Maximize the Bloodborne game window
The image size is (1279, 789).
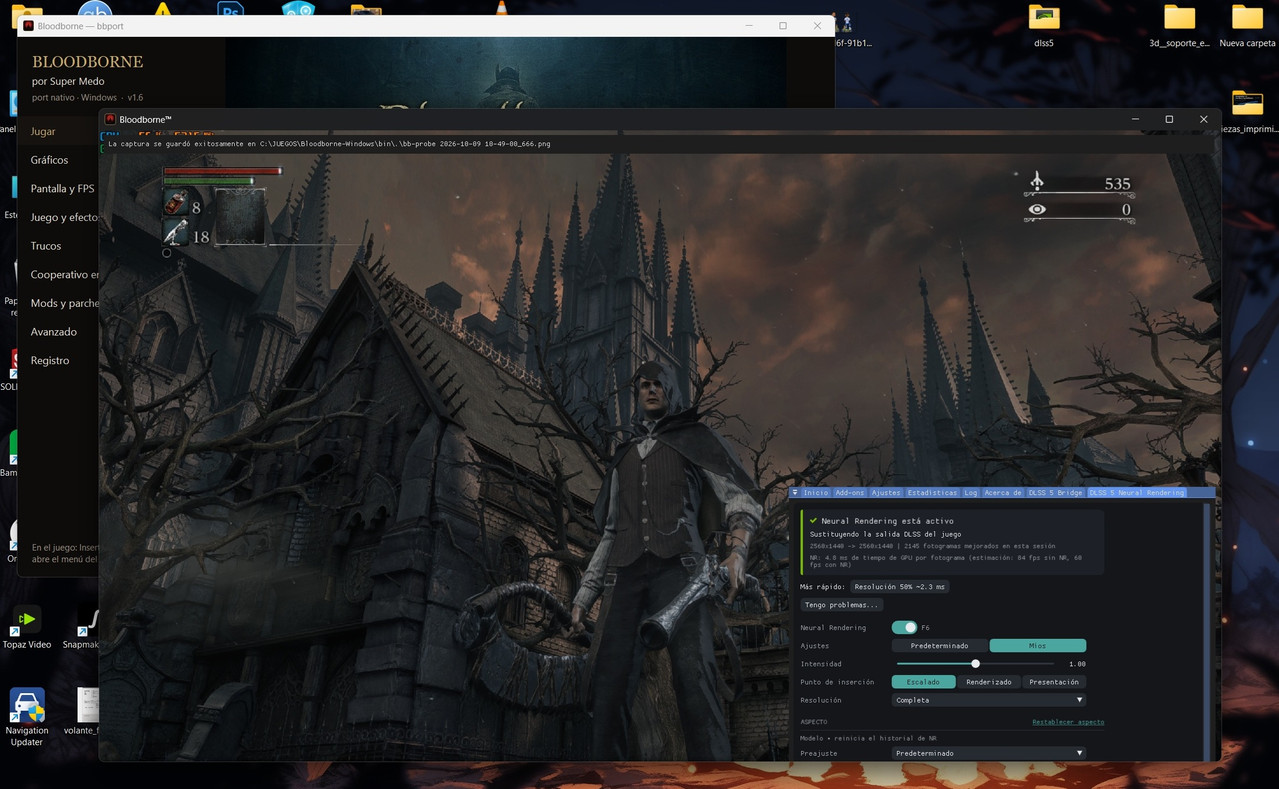pos(1169,120)
